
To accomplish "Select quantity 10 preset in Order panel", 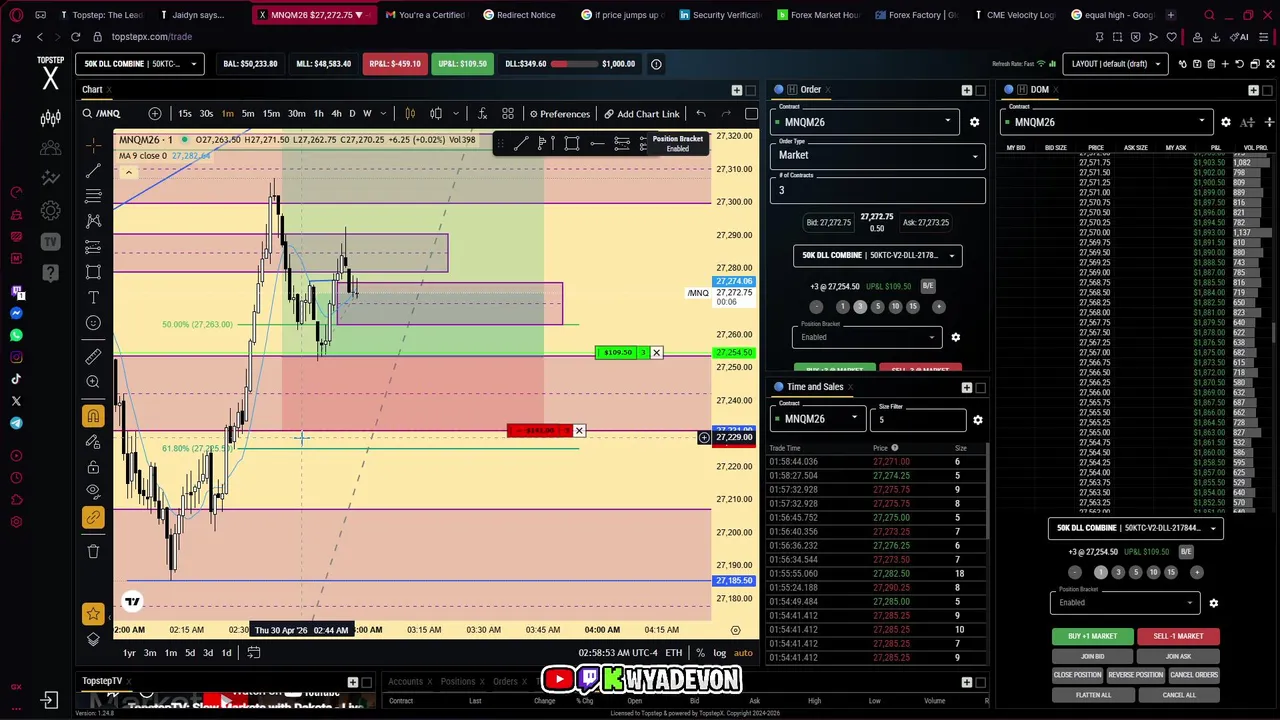I will (x=895, y=307).
